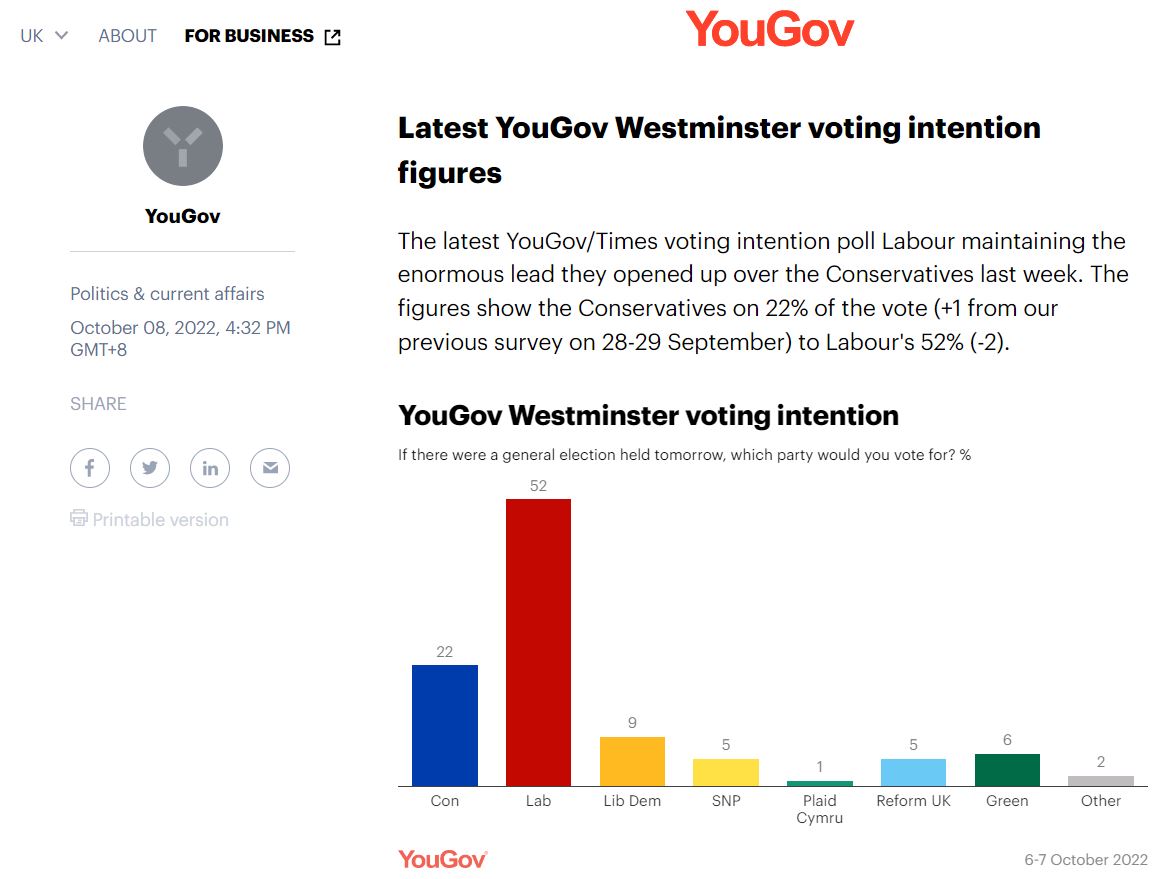Viewport: 1159px width, 879px height.
Task: Open the Politics & current affairs link
Action: point(166,293)
